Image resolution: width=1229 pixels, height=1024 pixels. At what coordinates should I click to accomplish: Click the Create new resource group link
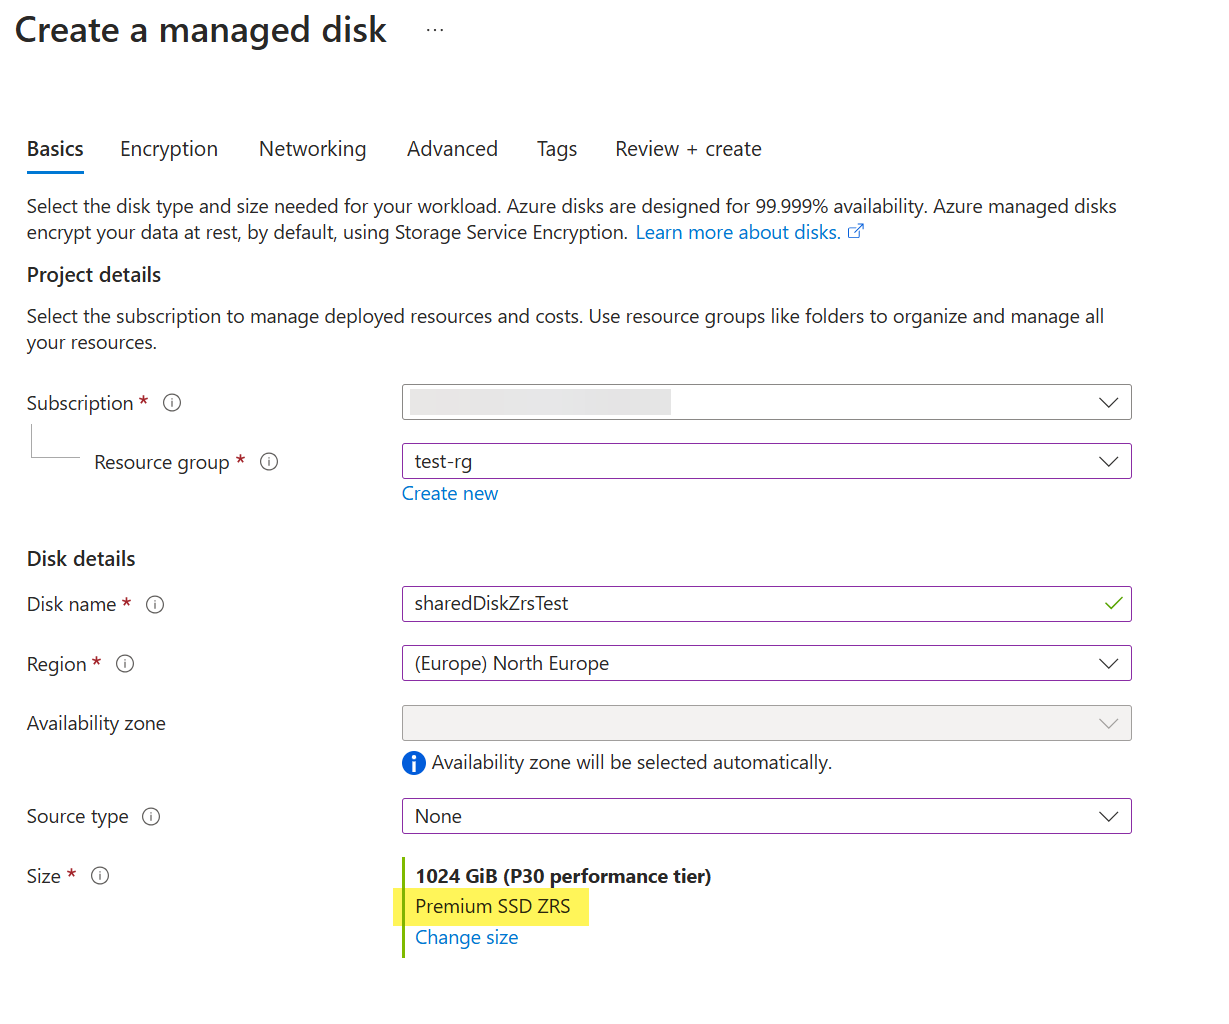pos(450,494)
